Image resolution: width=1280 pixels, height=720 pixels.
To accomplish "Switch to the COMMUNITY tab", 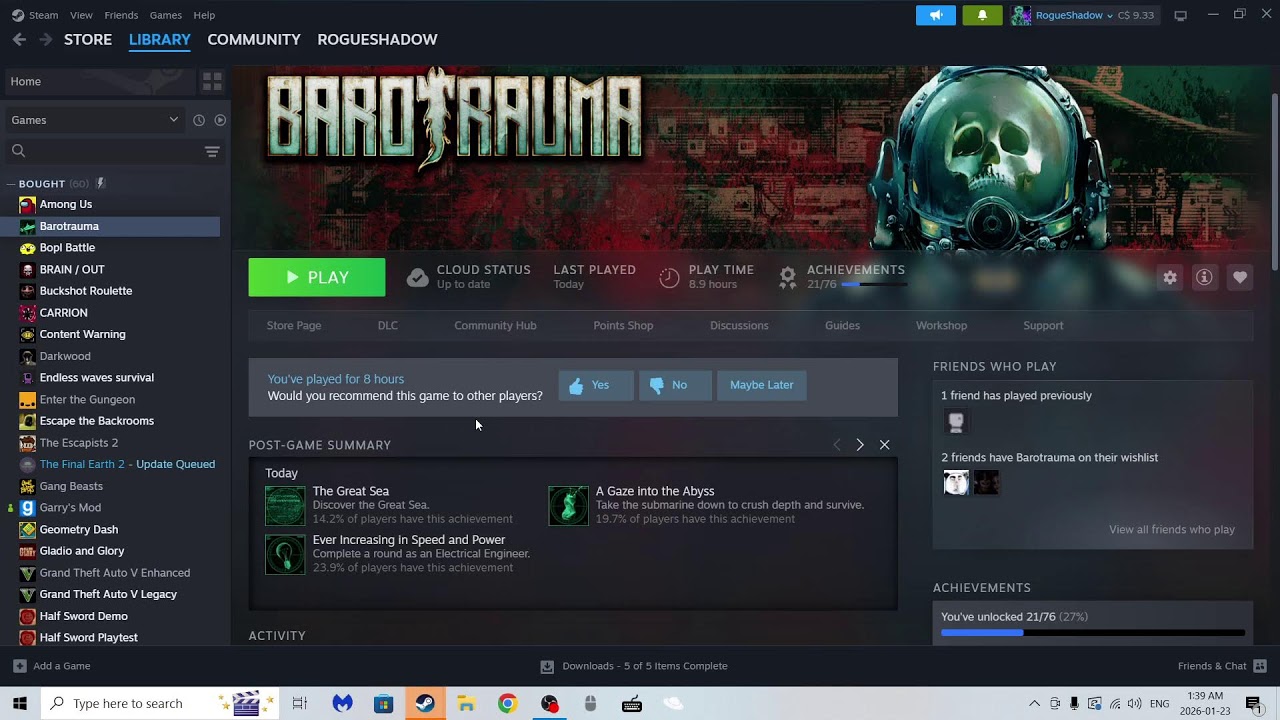I will tap(254, 39).
